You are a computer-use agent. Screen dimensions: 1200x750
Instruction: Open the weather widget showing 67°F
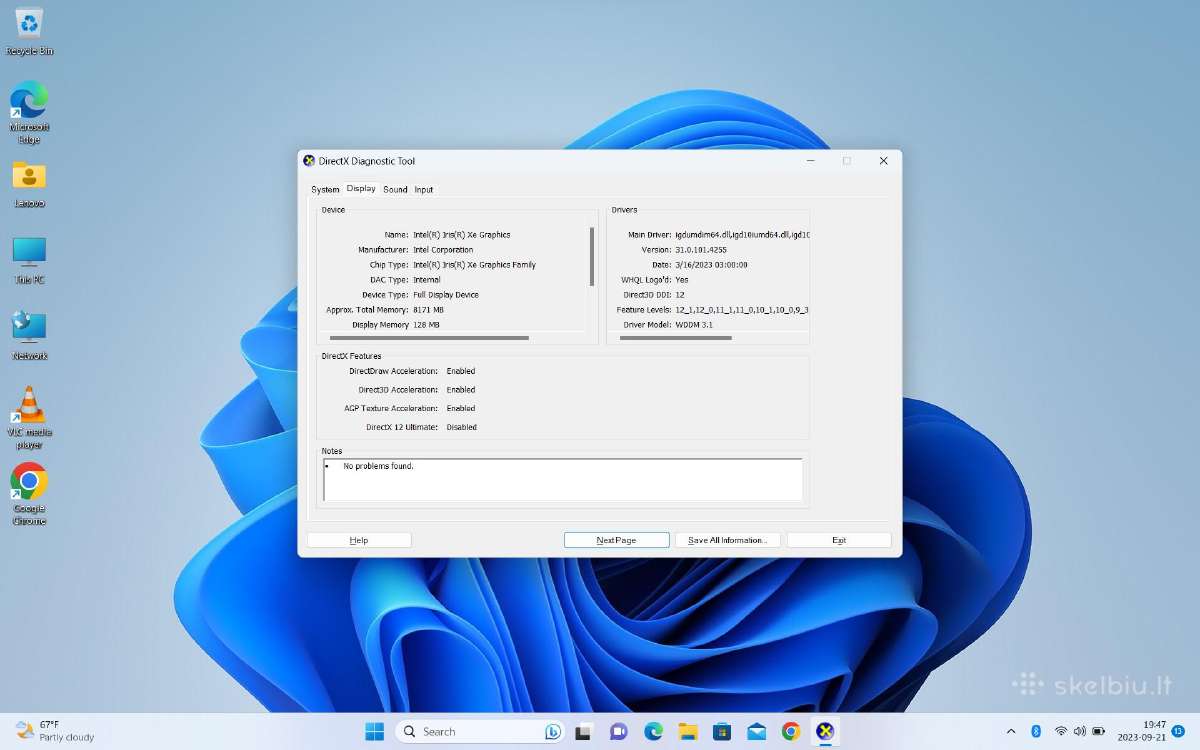(x=55, y=731)
